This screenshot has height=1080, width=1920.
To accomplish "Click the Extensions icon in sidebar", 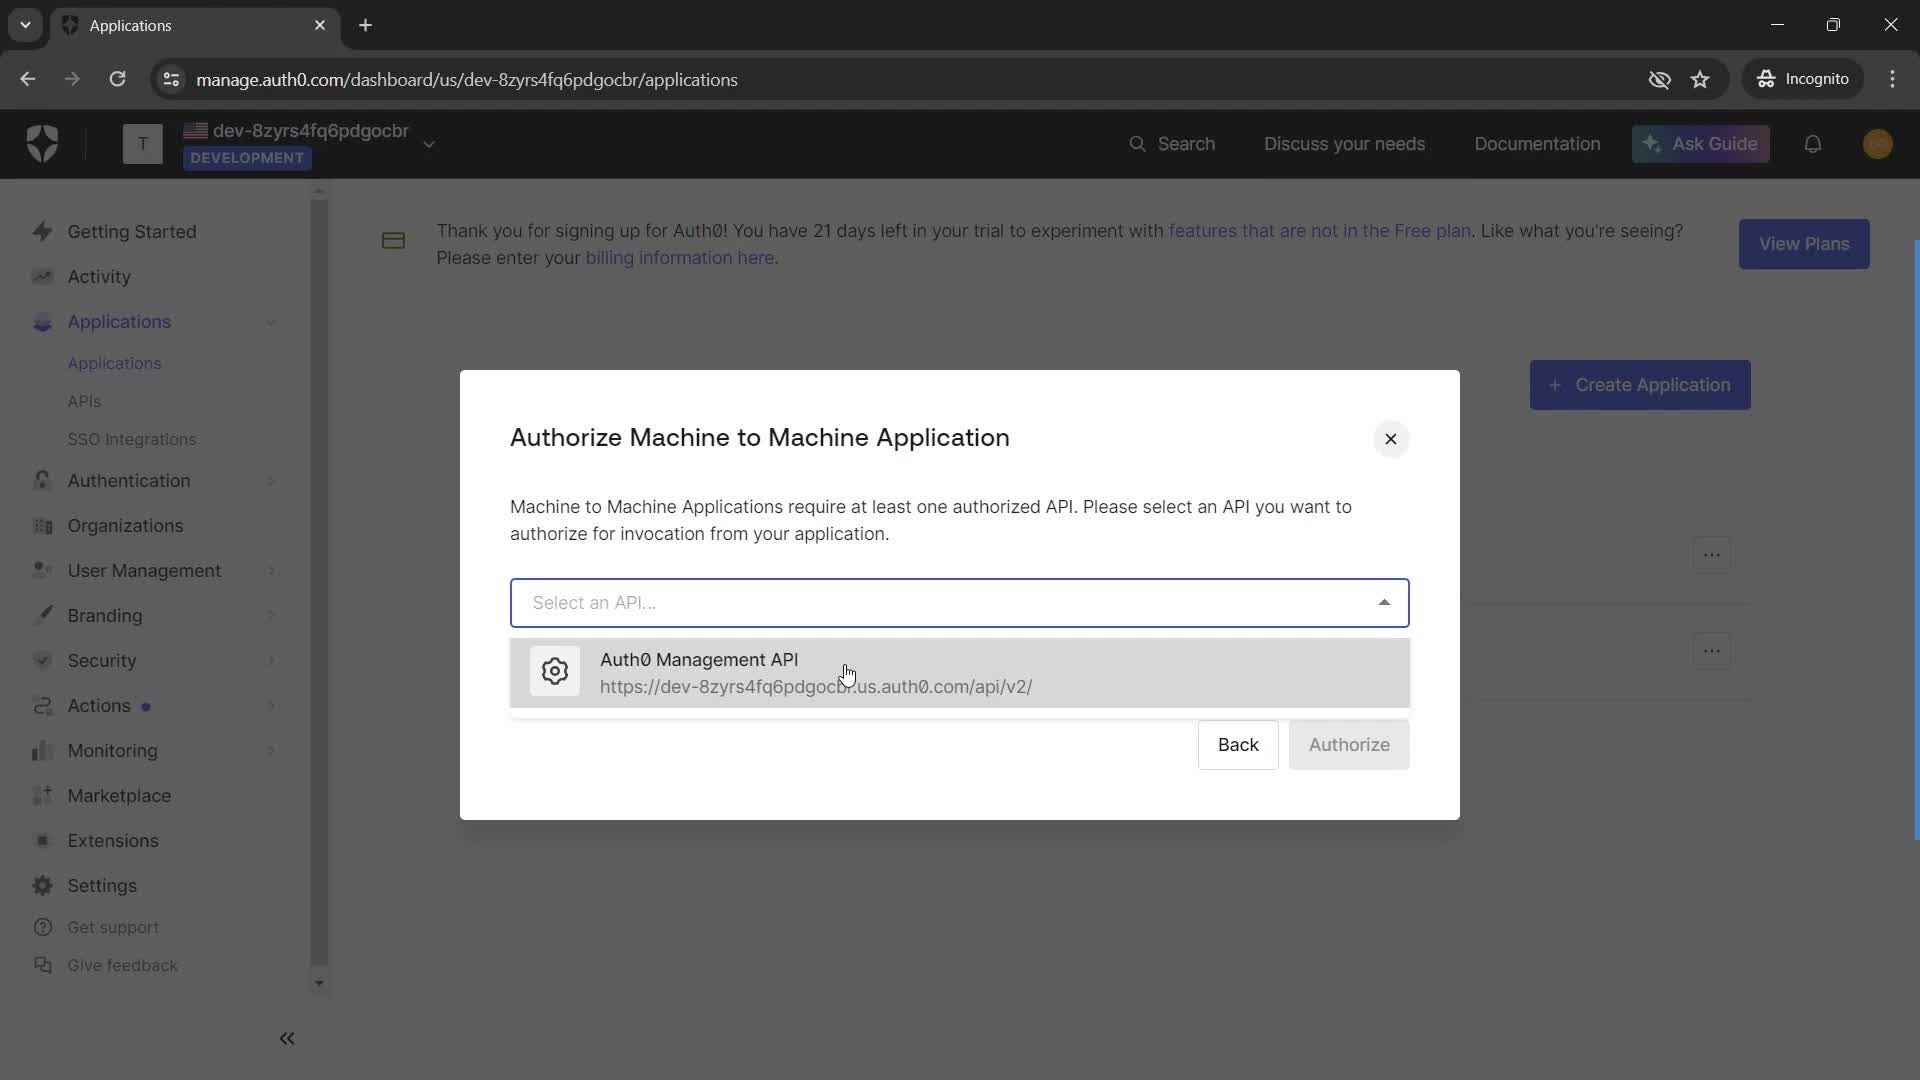I will [42, 840].
